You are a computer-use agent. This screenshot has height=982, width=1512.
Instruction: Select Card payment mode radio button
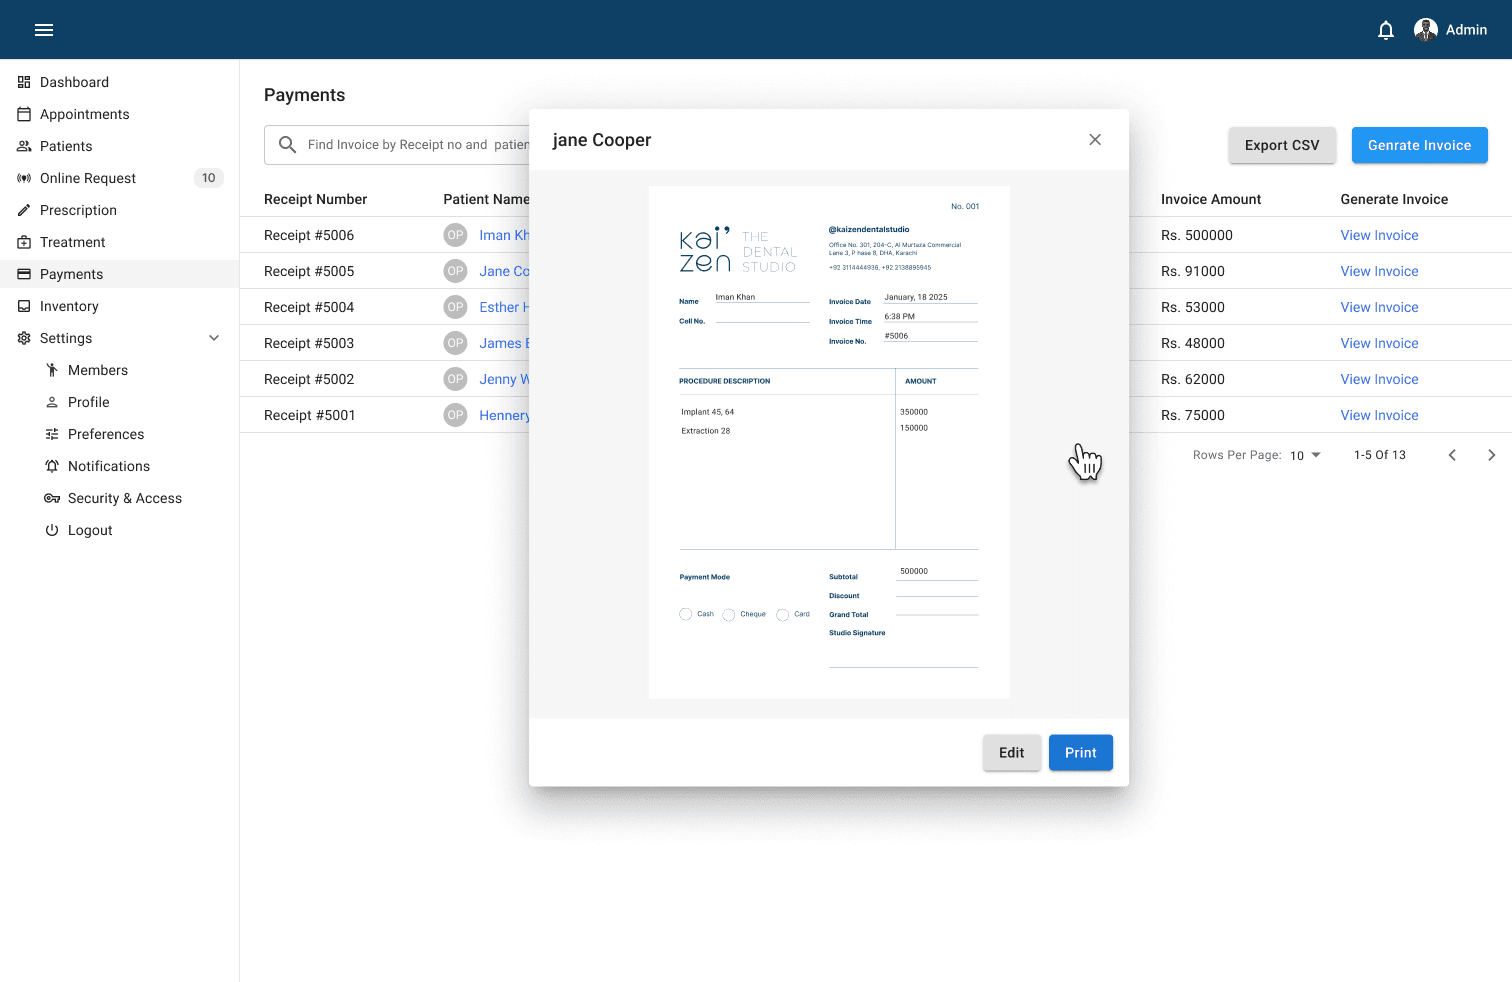782,615
